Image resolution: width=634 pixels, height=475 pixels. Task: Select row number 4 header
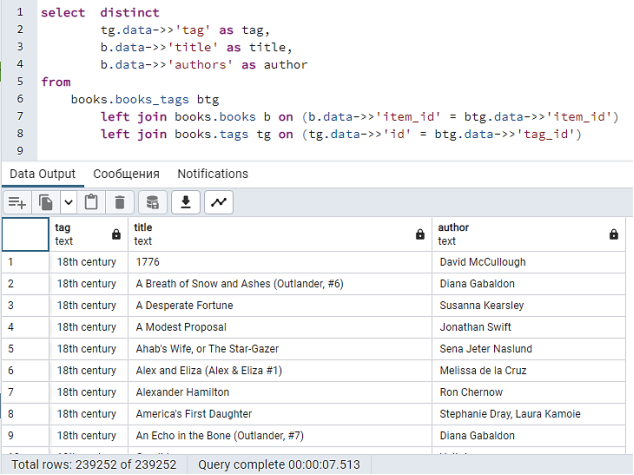[25, 327]
